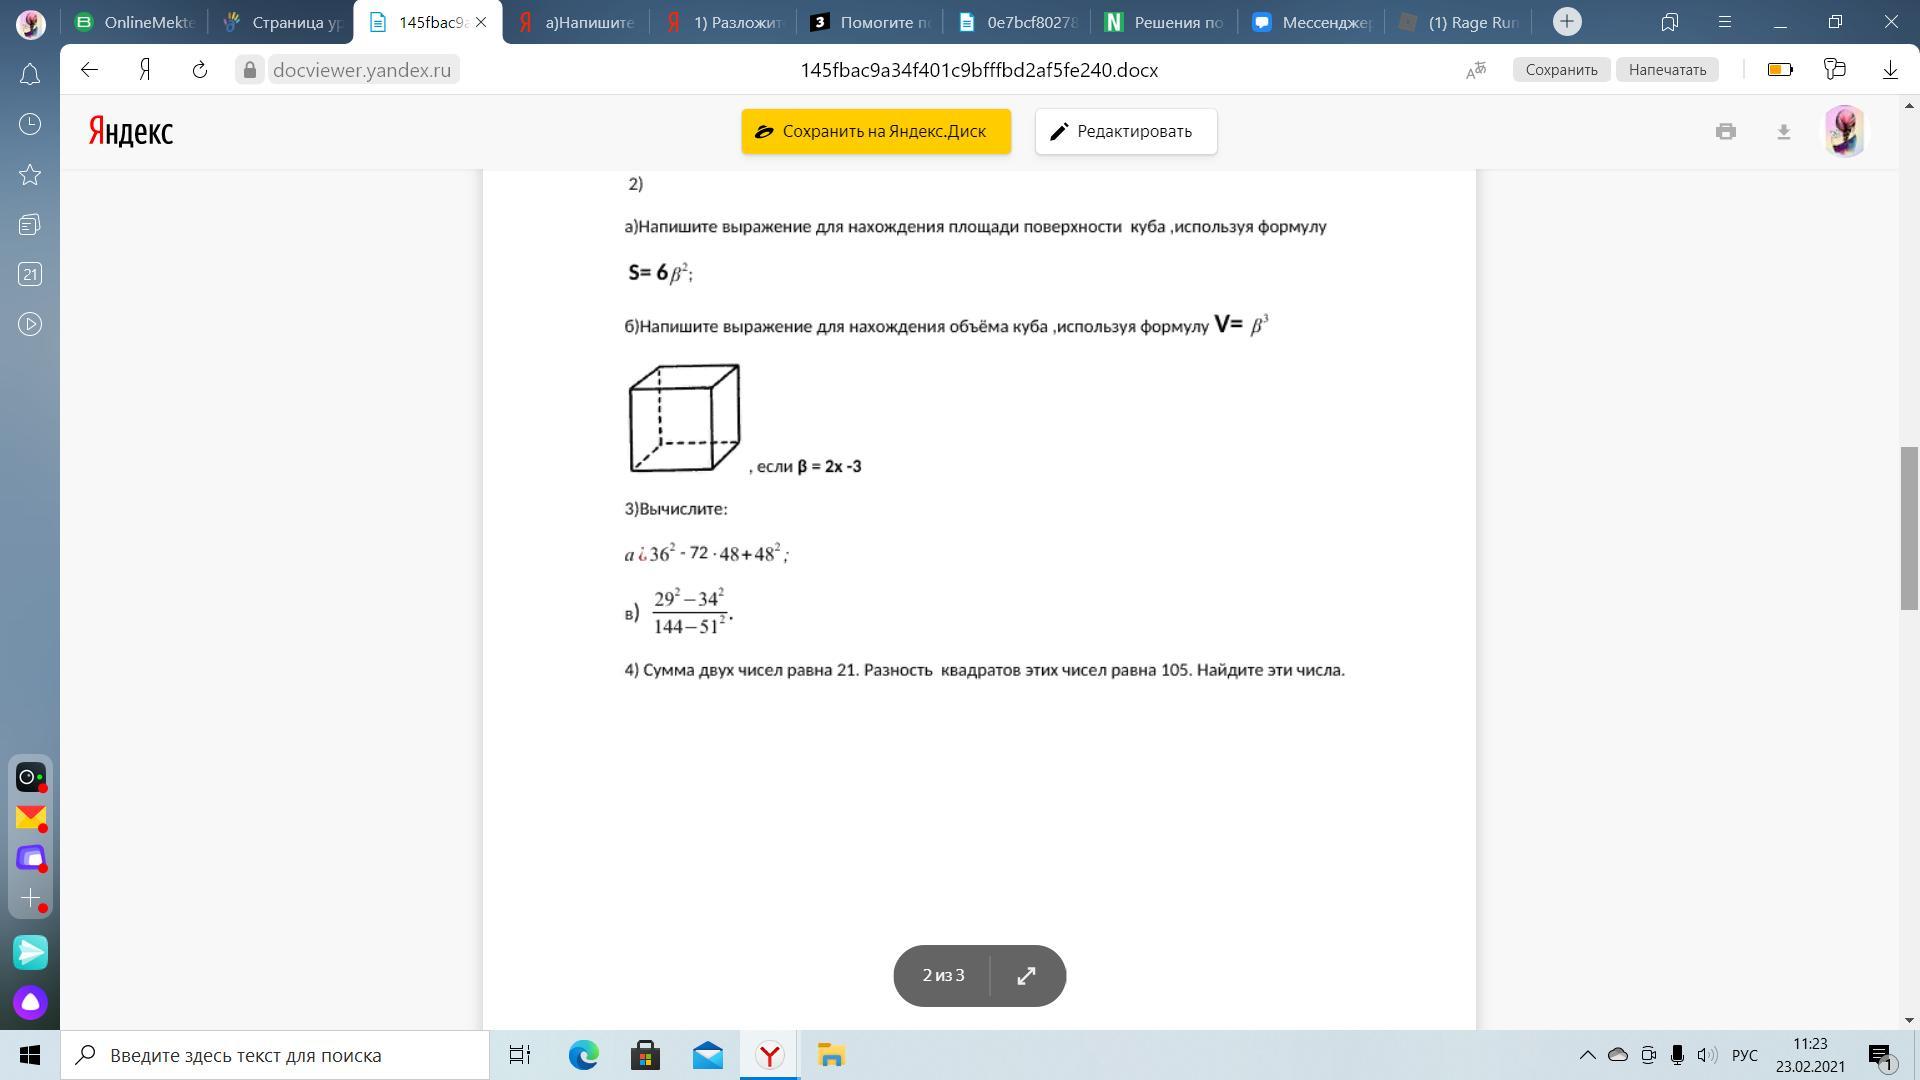Reload the page with refresh icon
The height and width of the screenshot is (1080, 1920).
click(x=200, y=70)
